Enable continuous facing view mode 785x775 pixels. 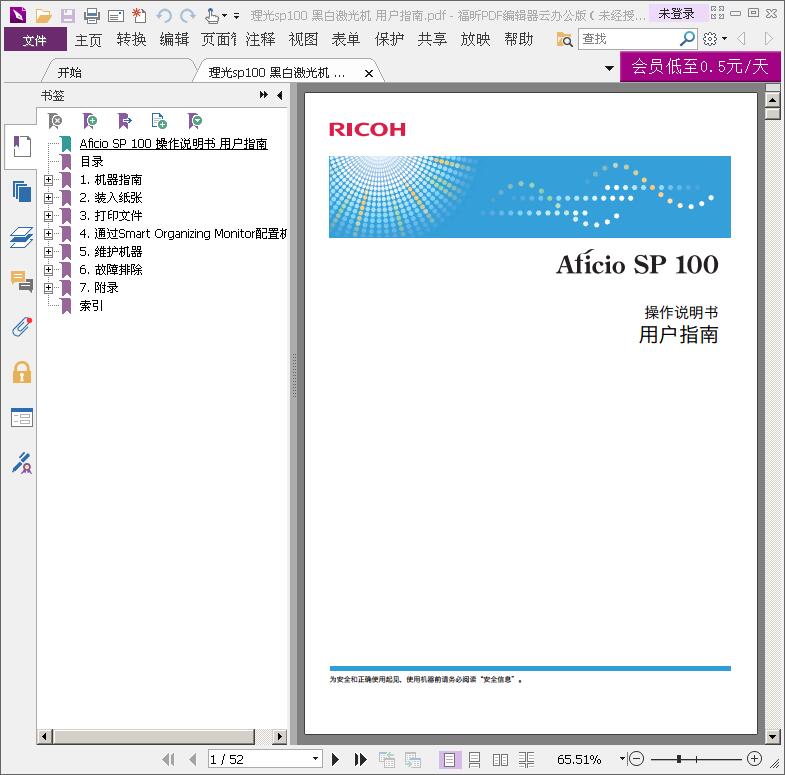pos(526,759)
